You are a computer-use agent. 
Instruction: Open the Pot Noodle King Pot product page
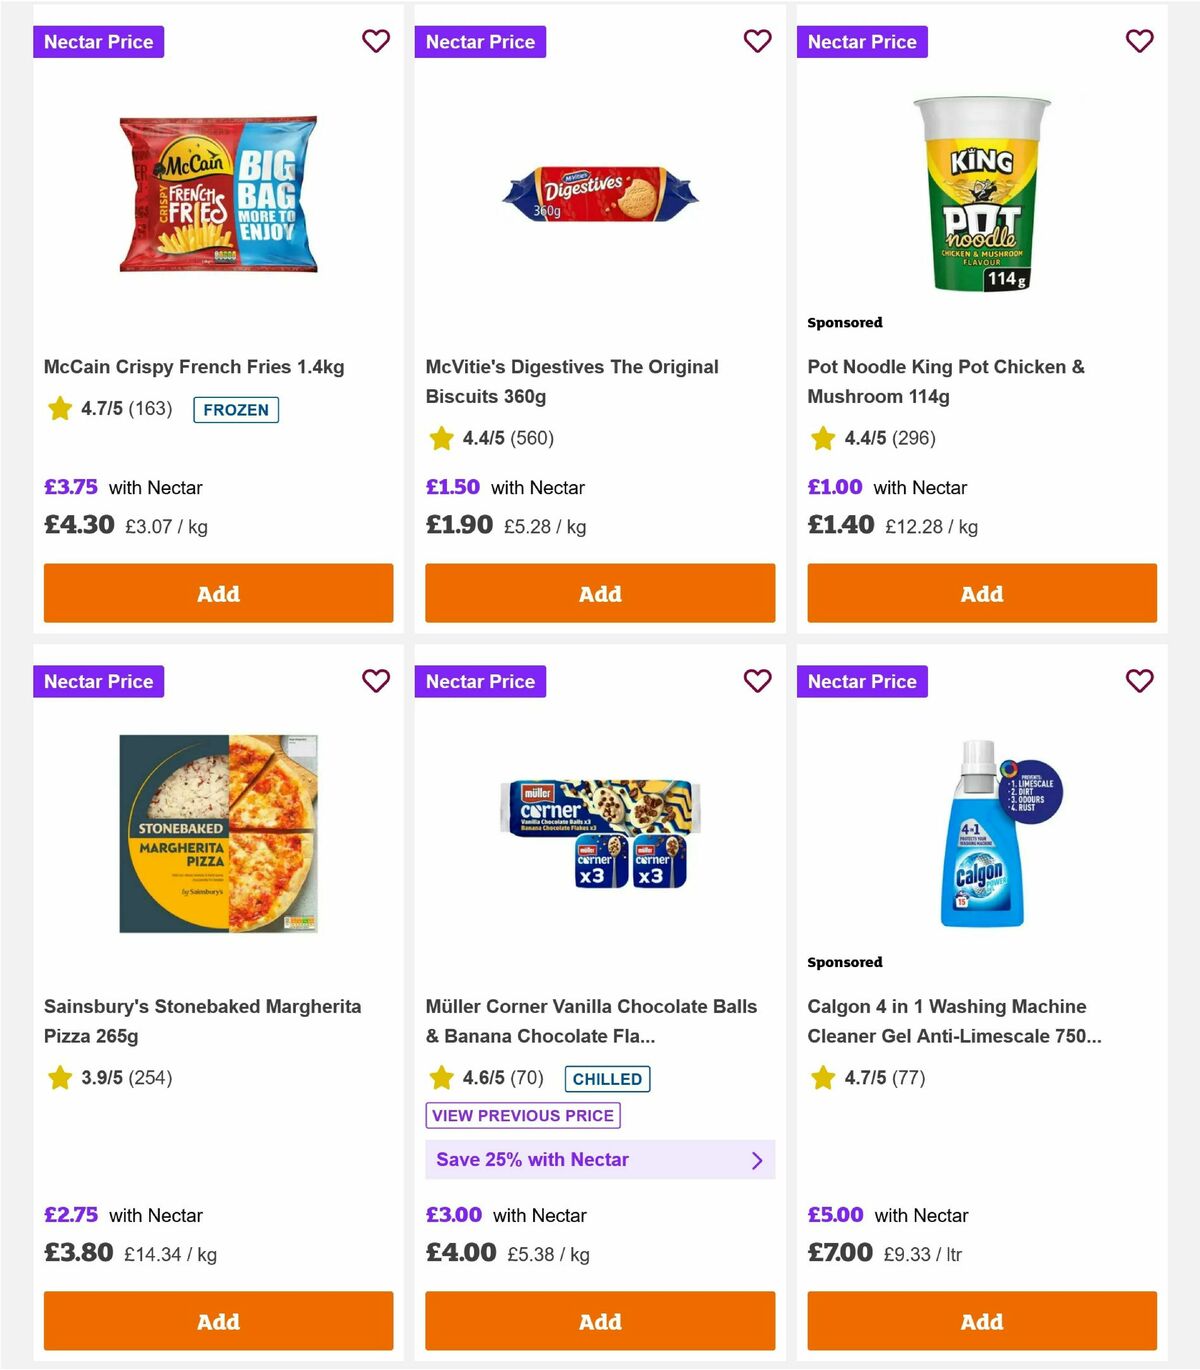(x=944, y=381)
